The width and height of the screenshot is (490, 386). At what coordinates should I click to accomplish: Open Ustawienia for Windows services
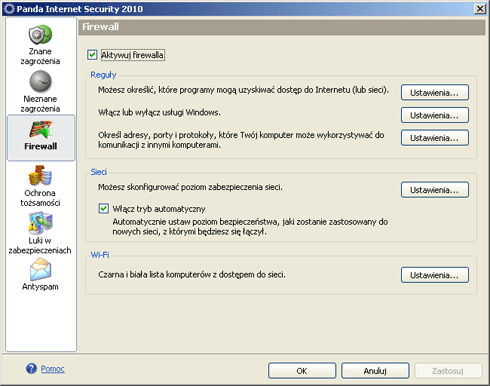[x=435, y=115]
